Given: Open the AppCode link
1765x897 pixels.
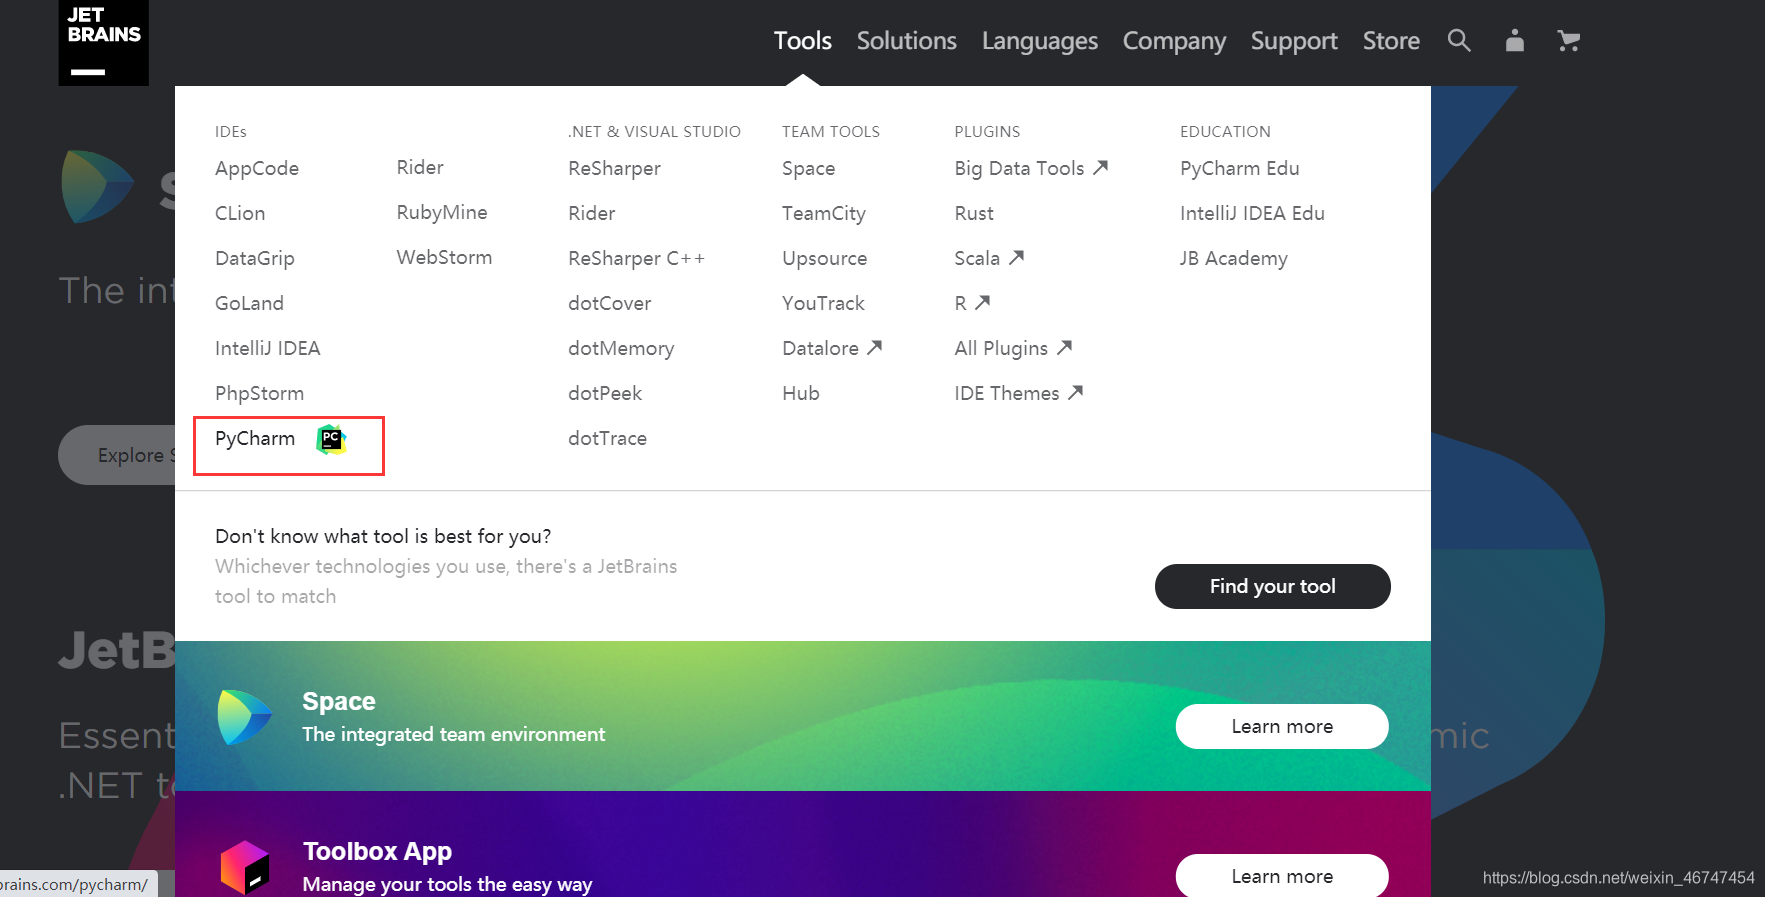Looking at the screenshot, I should [x=257, y=169].
